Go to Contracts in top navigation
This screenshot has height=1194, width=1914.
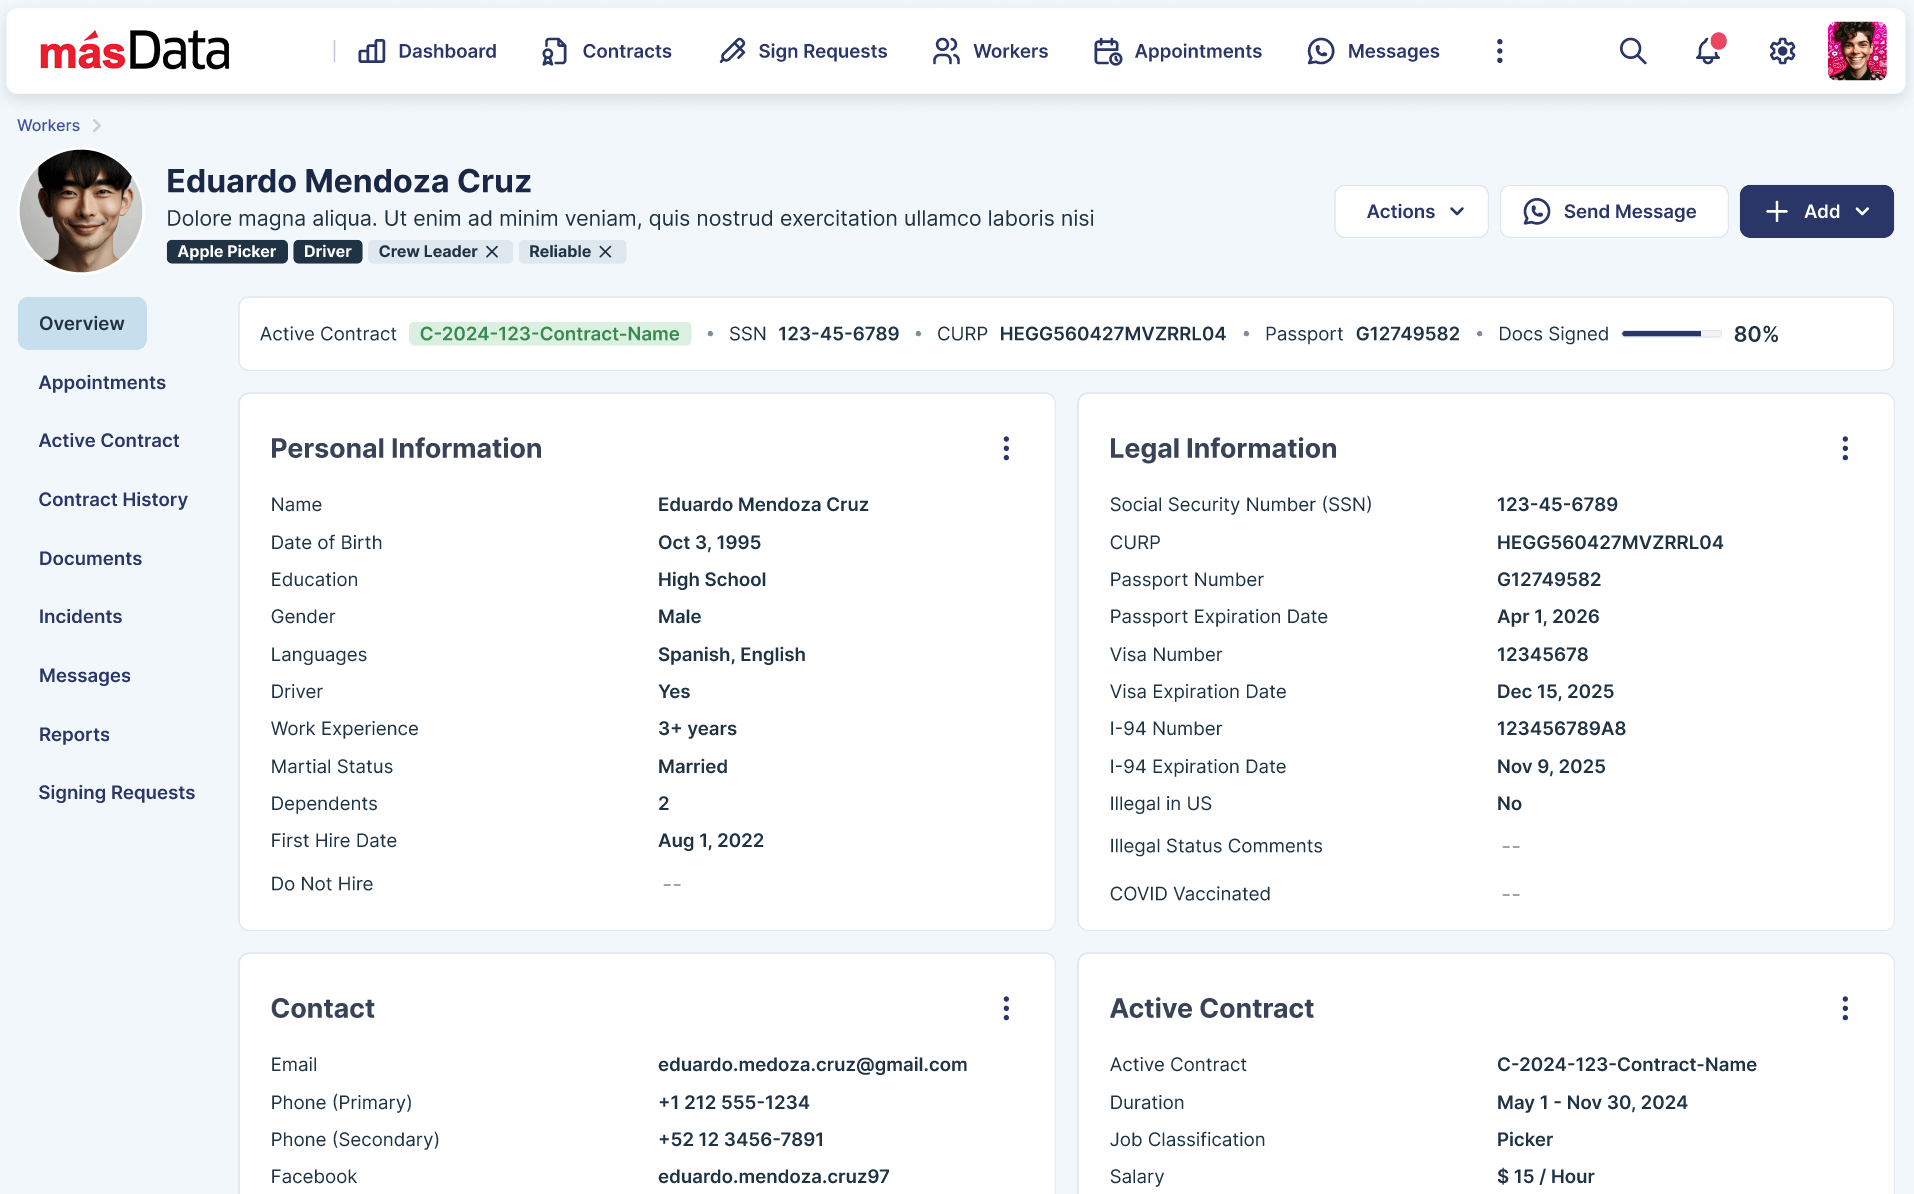(x=606, y=51)
